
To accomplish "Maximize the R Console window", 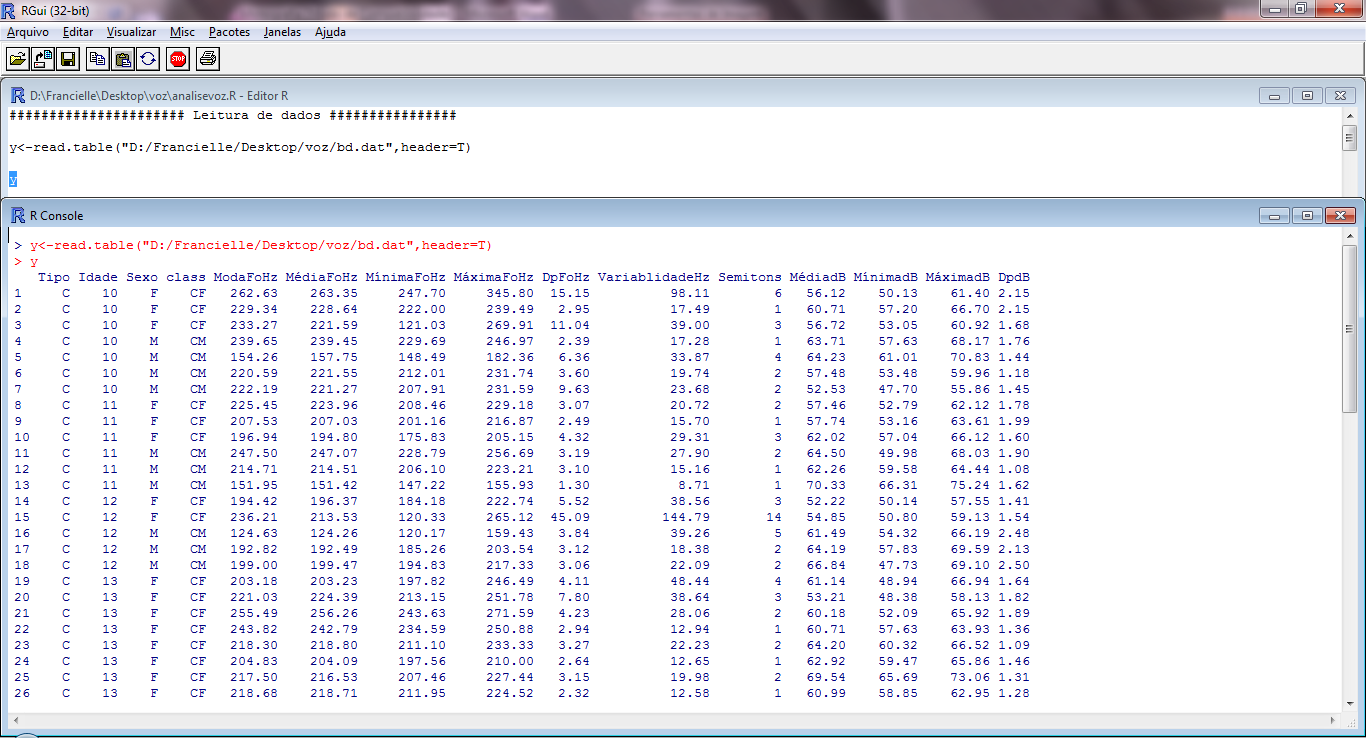I will (1307, 215).
